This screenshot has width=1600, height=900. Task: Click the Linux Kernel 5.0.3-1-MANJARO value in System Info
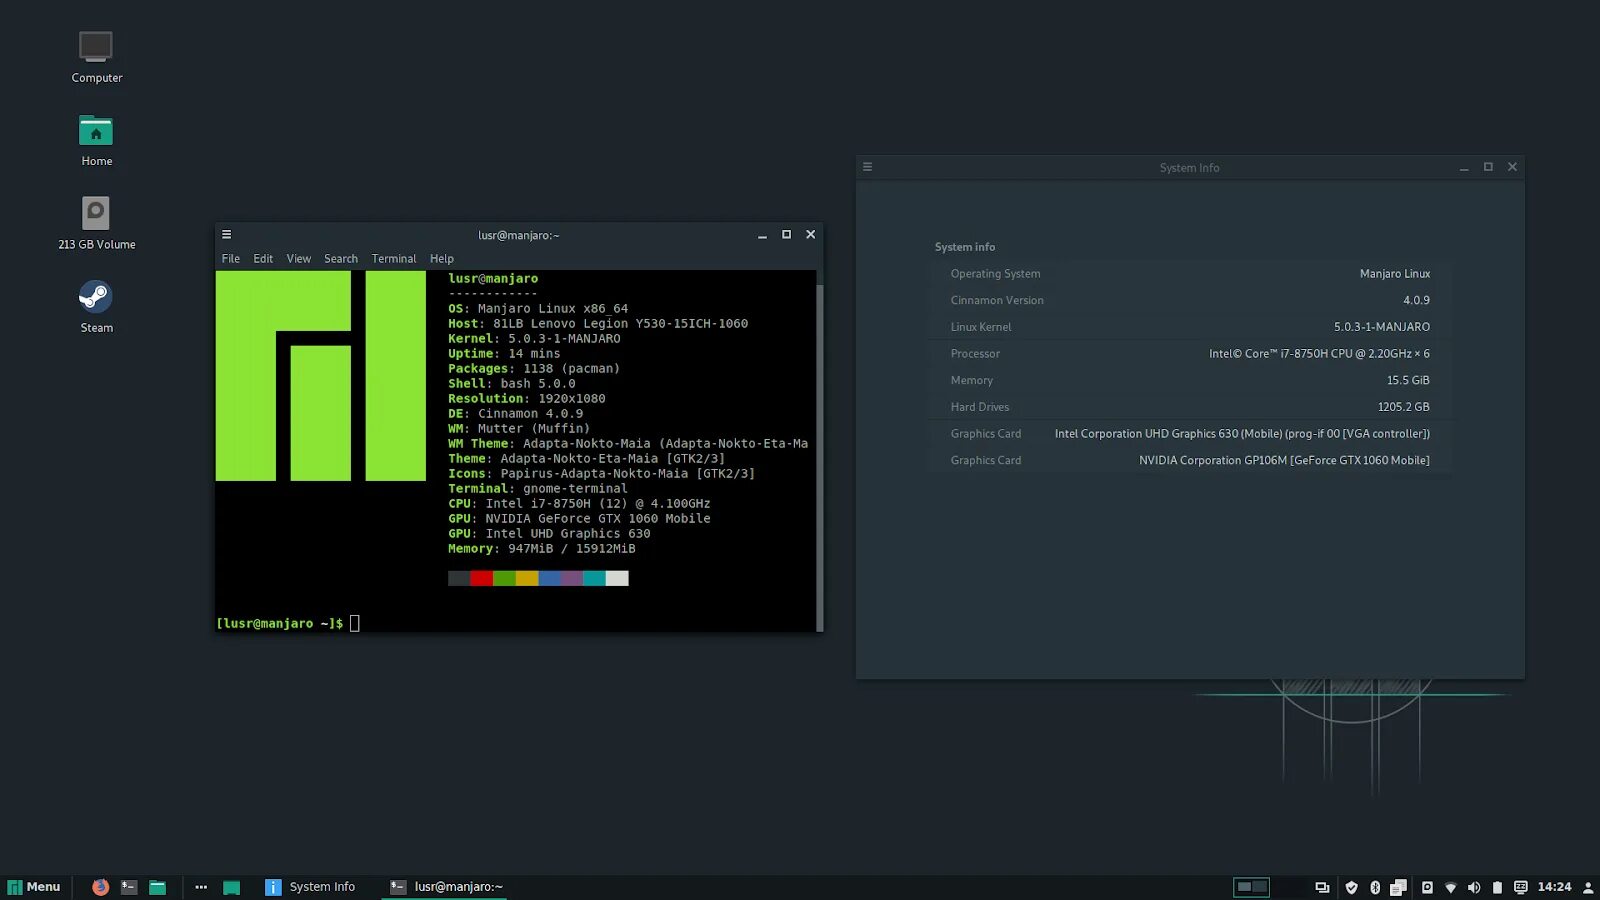(x=1381, y=327)
